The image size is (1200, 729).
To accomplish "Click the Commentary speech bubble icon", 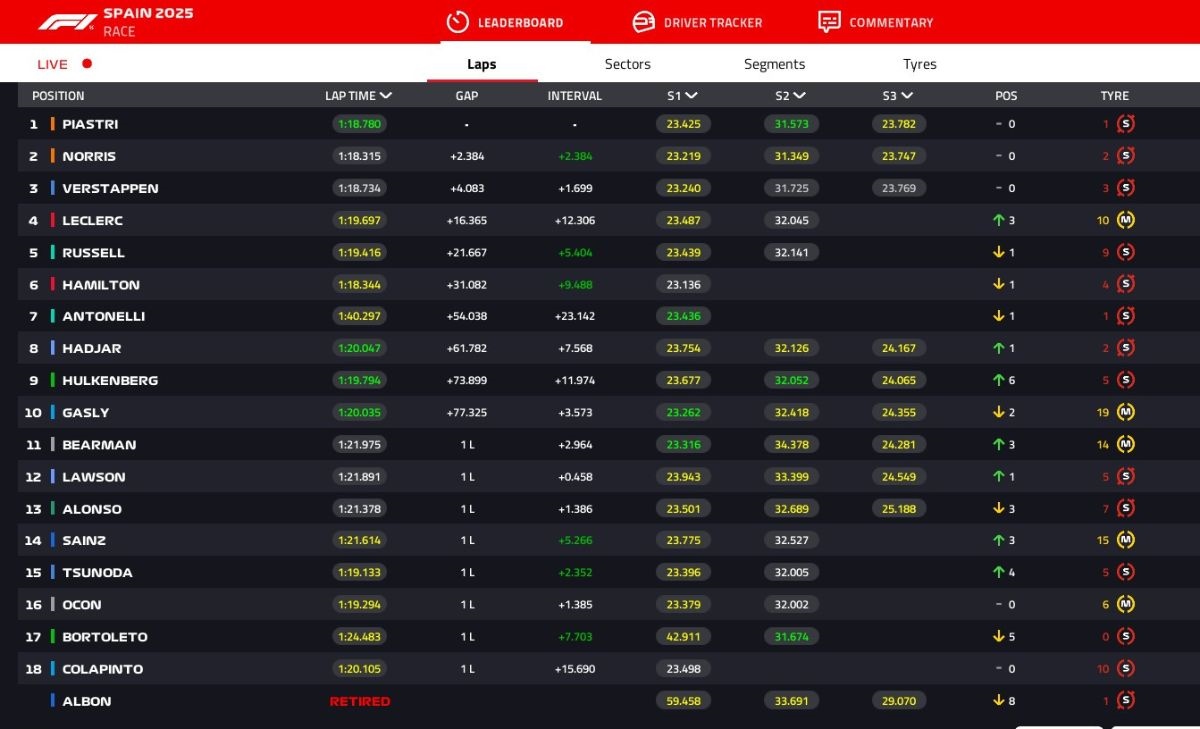I will click(829, 22).
